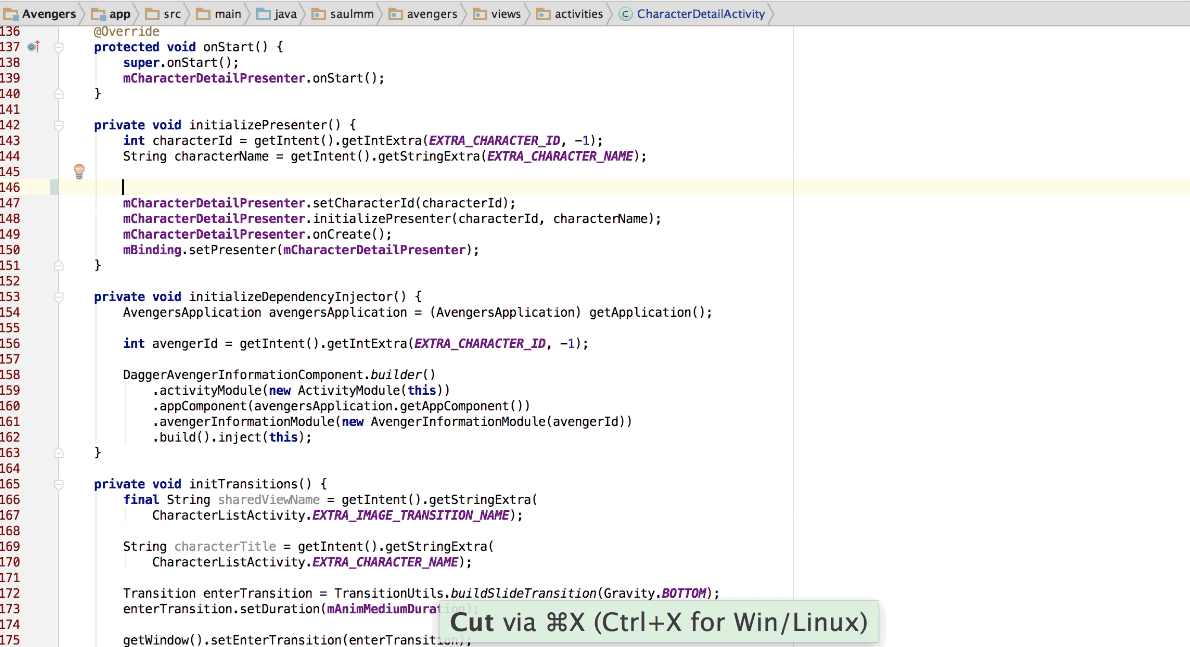Collapse the initializeDependencyInjector method fold arrow
The image size is (1190, 647).
coord(58,296)
